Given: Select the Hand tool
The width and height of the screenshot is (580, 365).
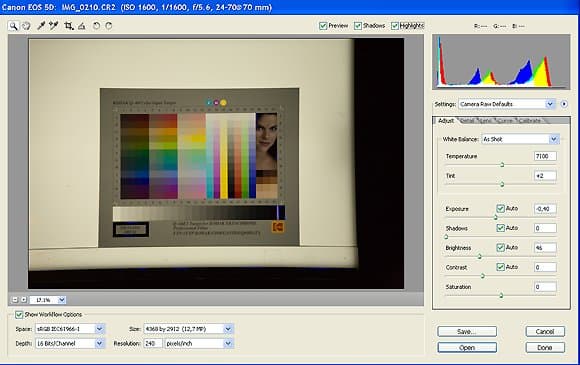Looking at the screenshot, I should point(26,26).
